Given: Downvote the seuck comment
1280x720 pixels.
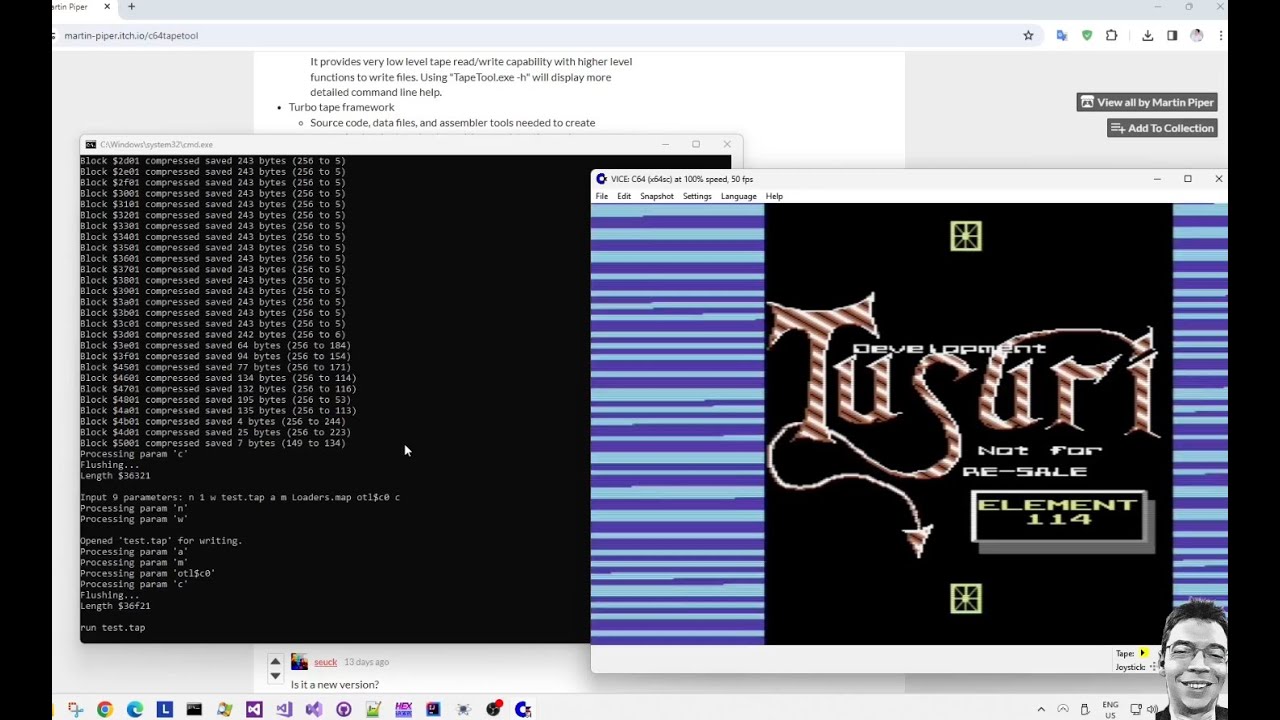Looking at the screenshot, I should (x=275, y=676).
